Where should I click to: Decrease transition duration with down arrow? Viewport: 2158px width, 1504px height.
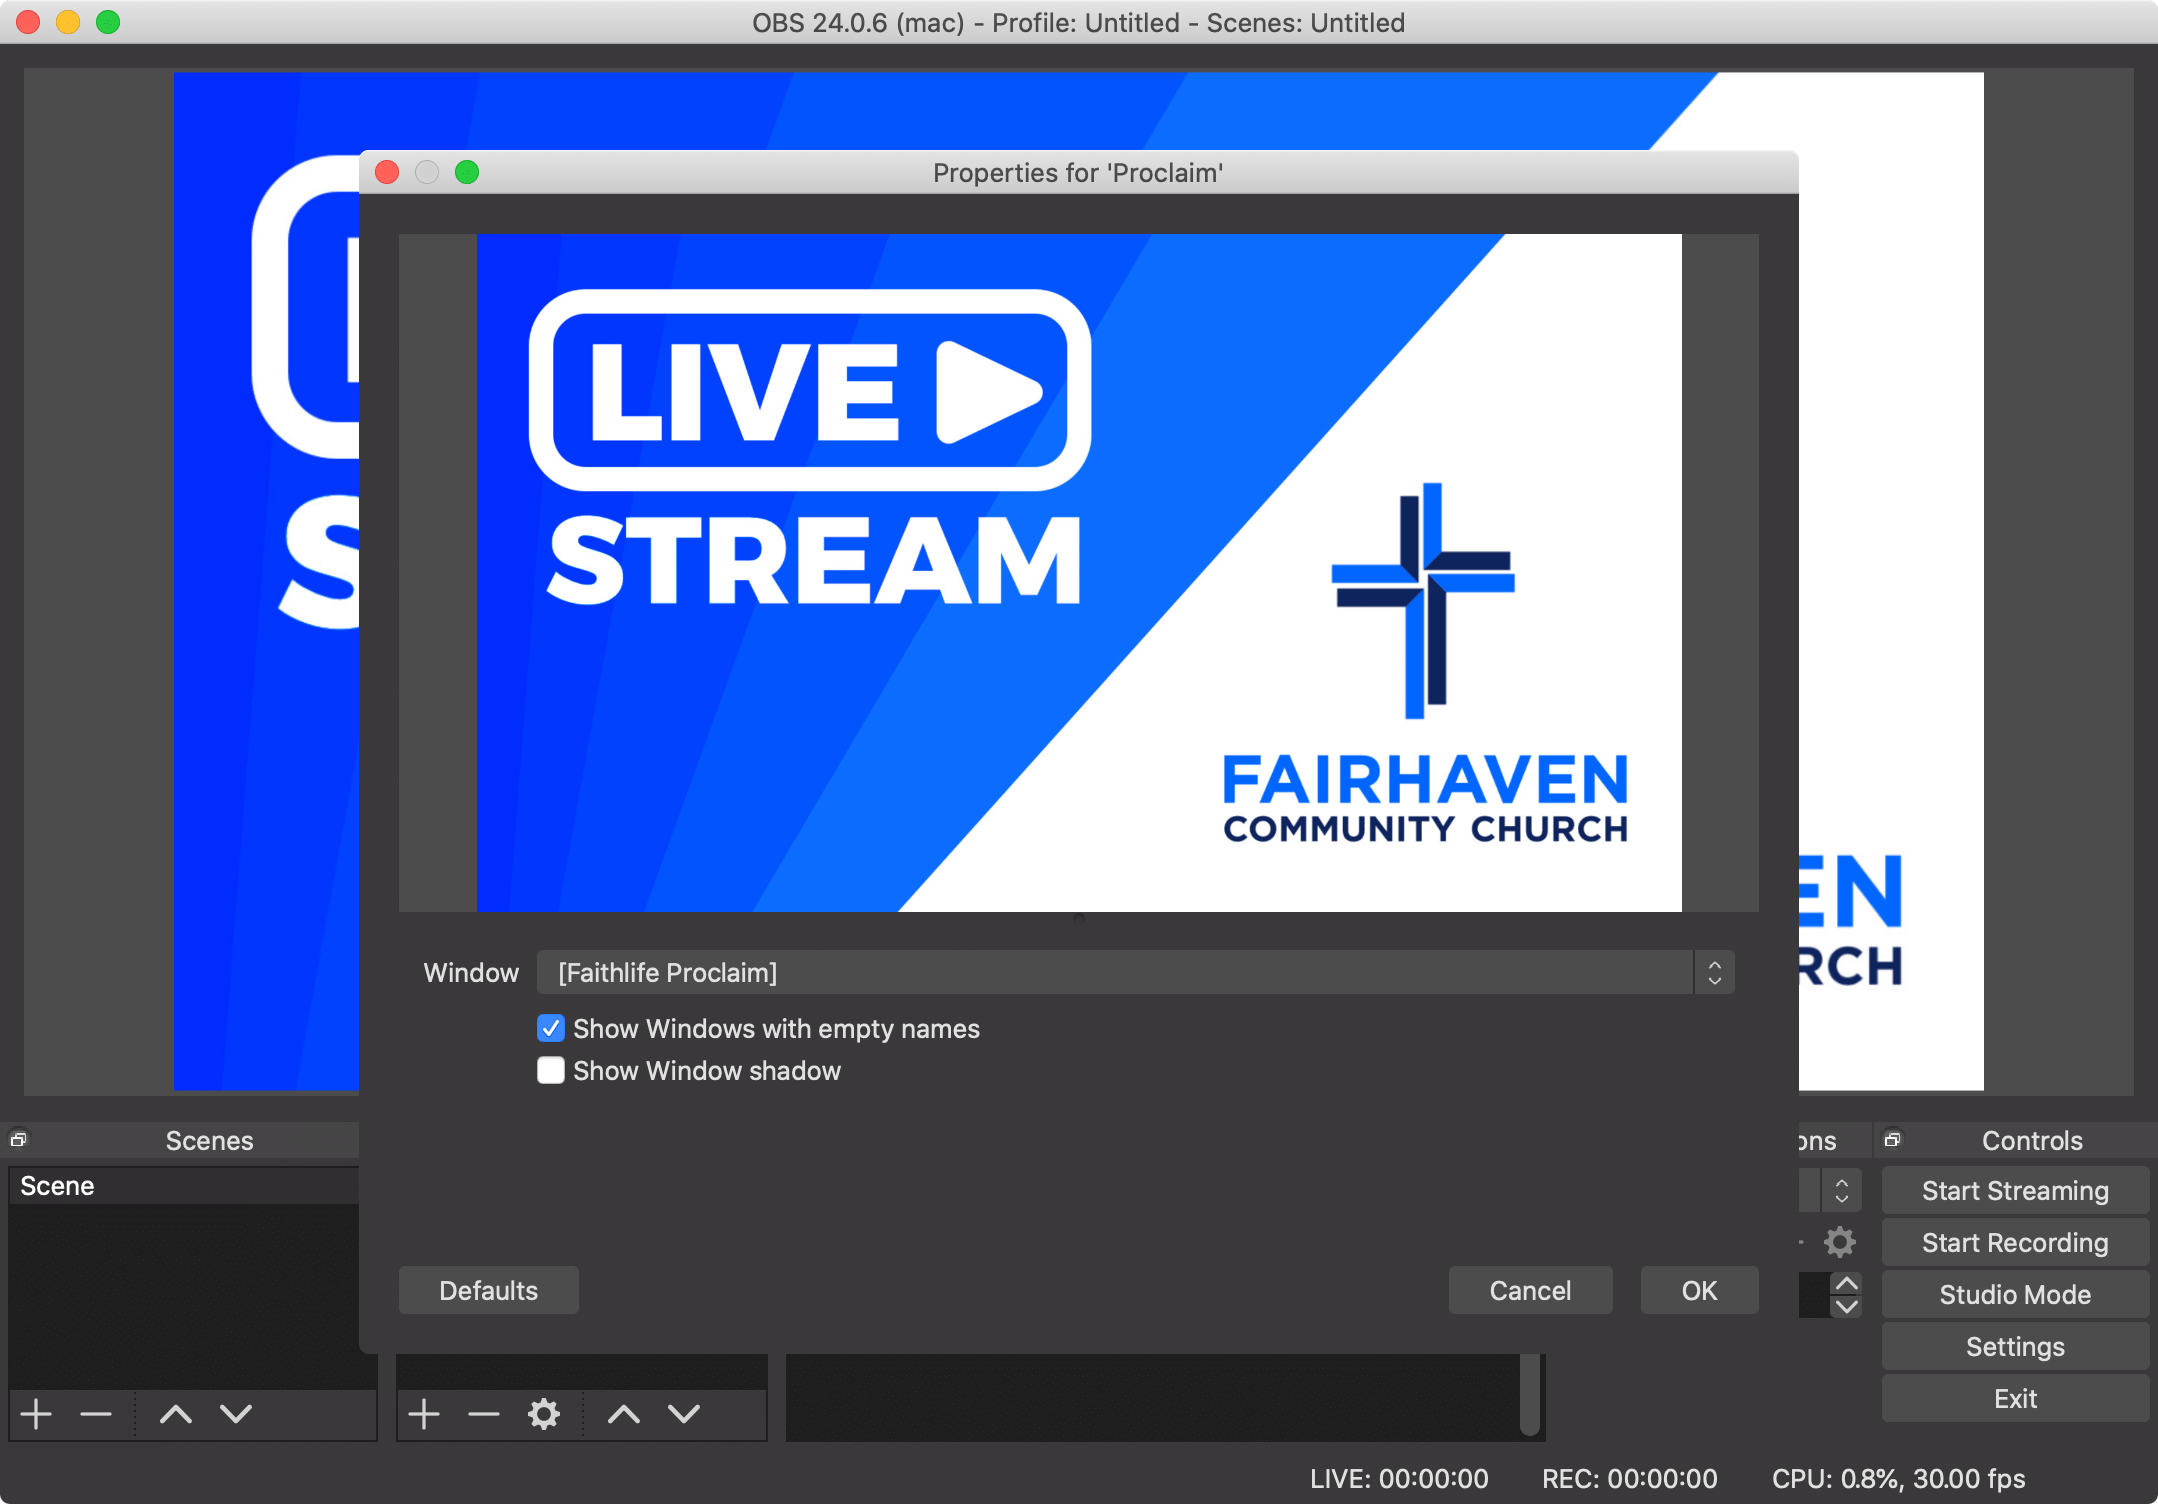tap(1846, 1306)
